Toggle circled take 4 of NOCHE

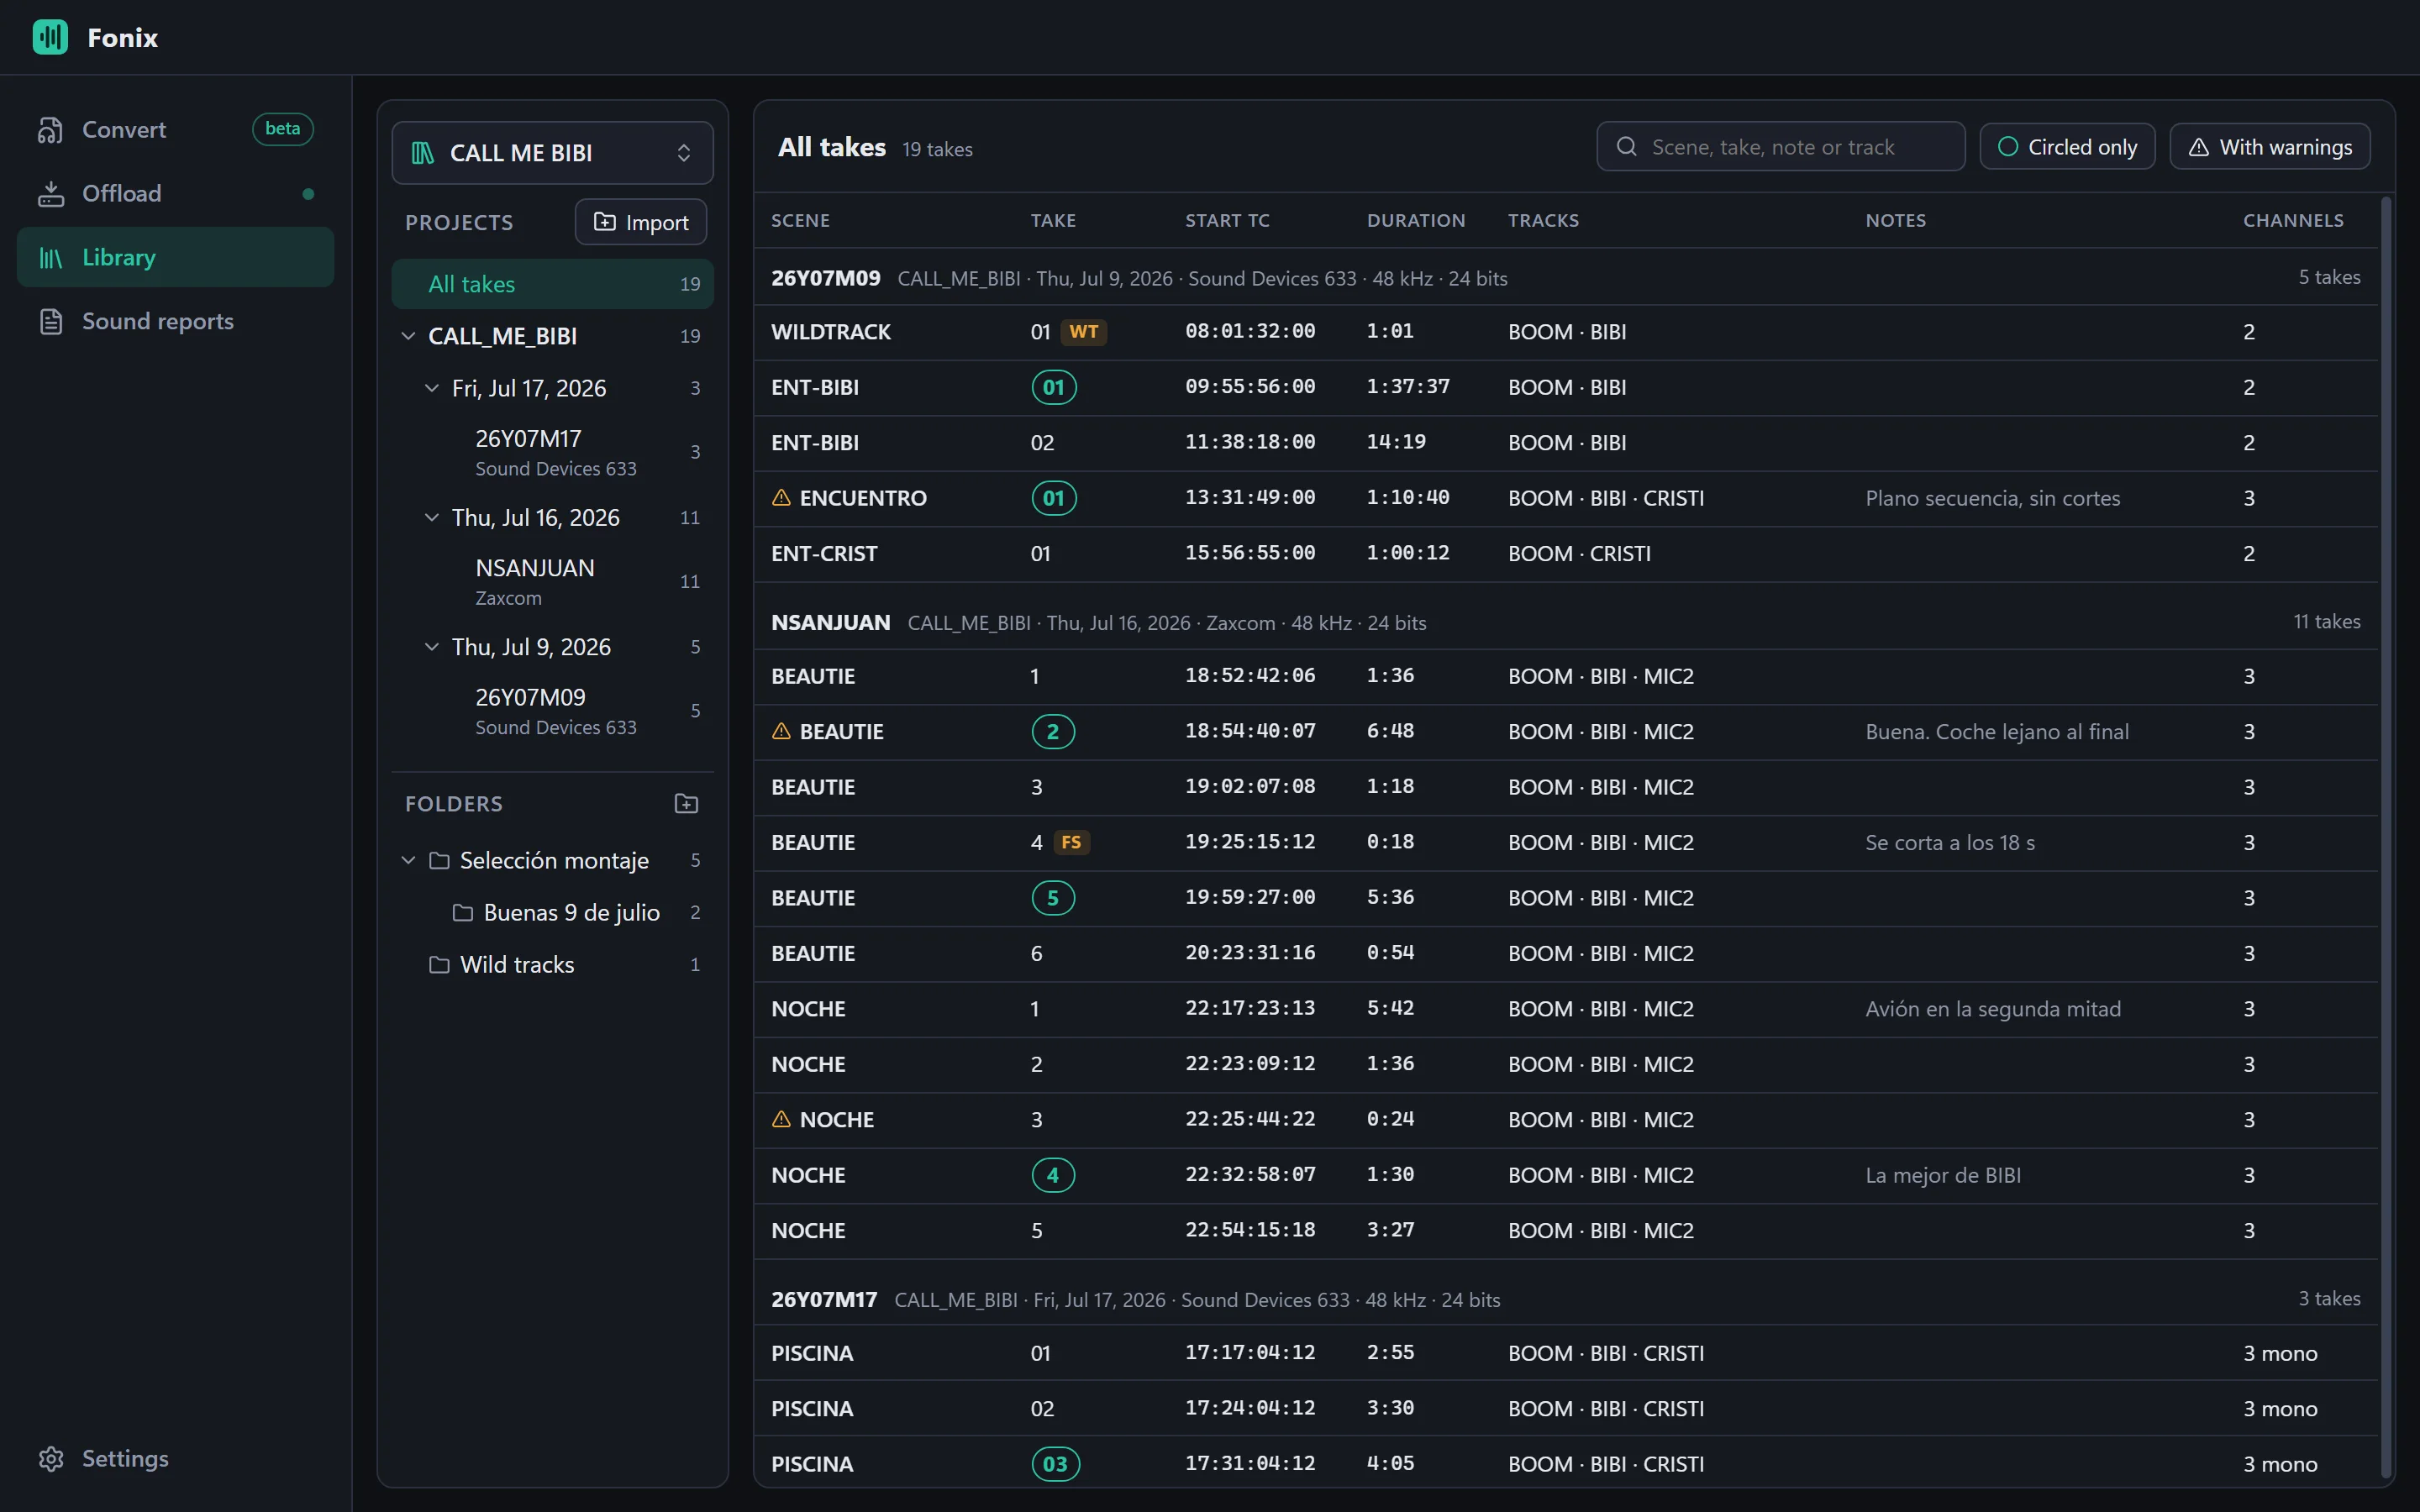1053,1175
